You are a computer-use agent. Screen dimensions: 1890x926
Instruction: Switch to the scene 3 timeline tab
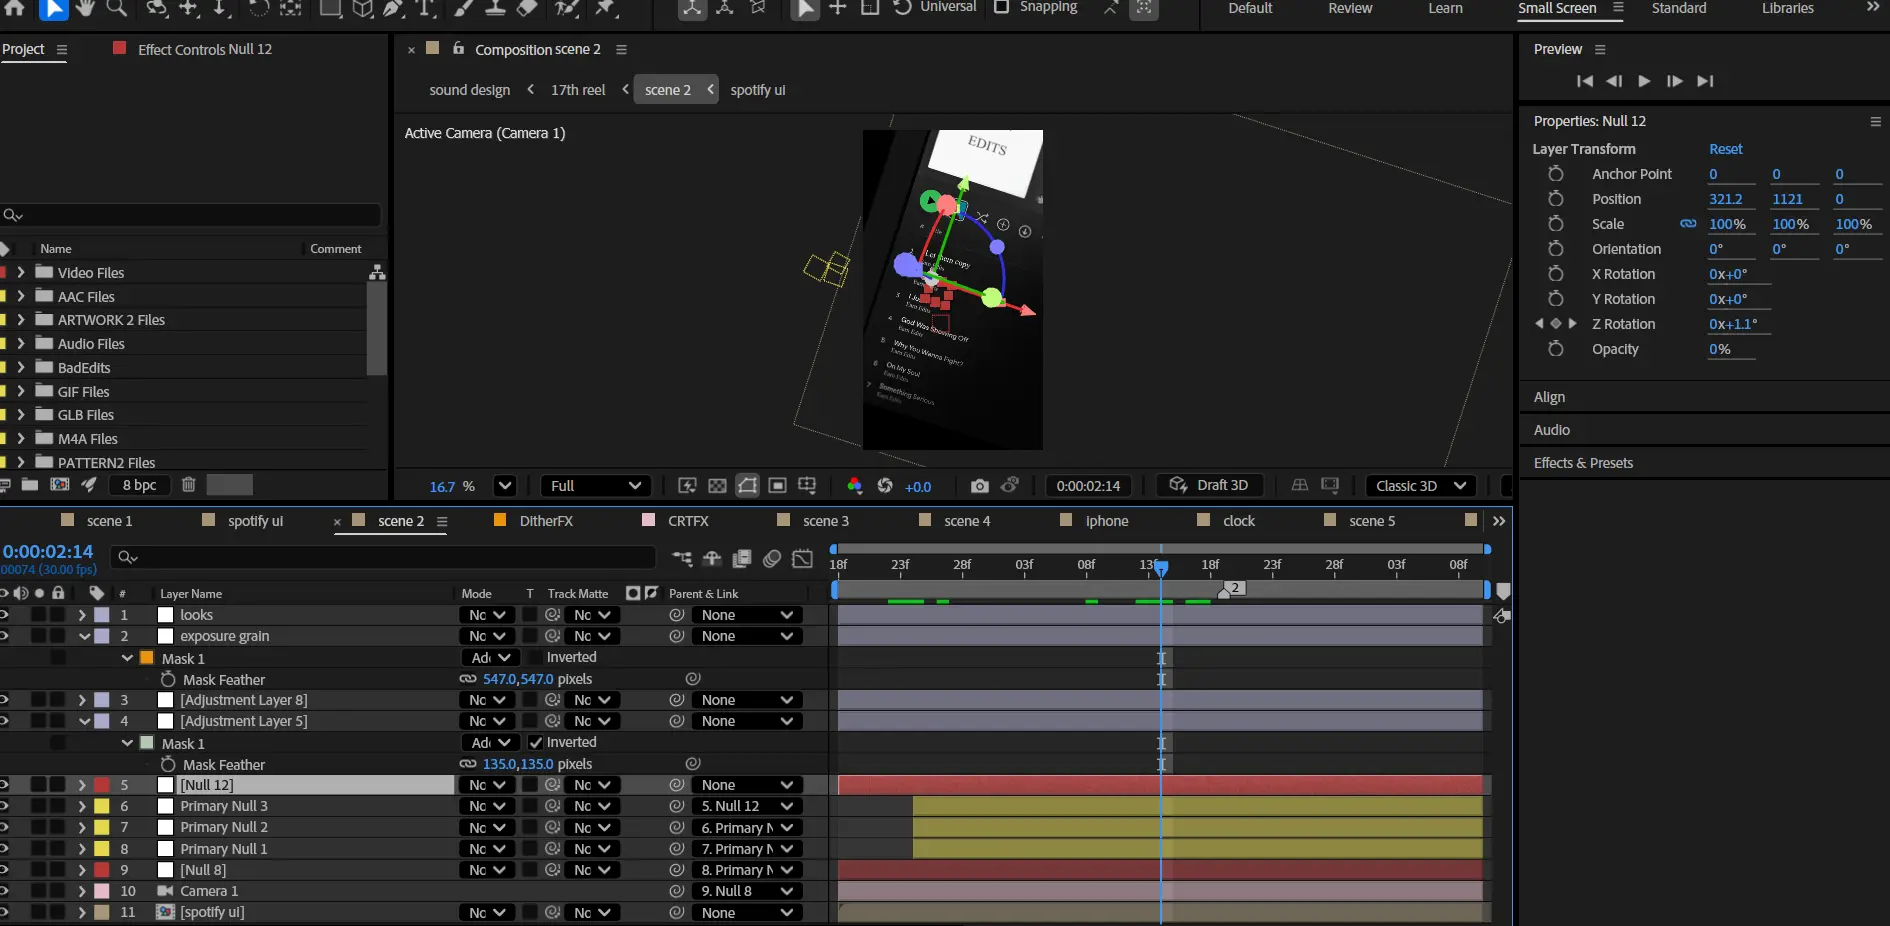[x=825, y=521]
